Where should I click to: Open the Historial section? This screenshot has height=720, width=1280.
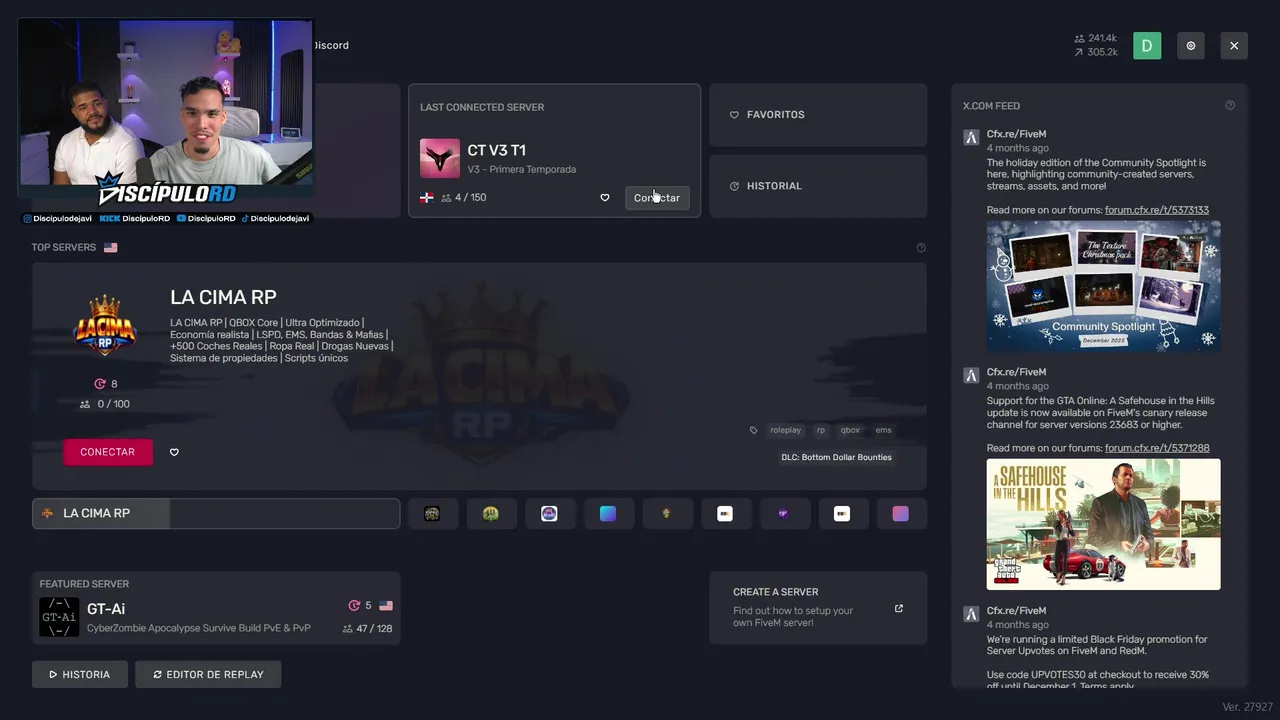click(x=818, y=186)
